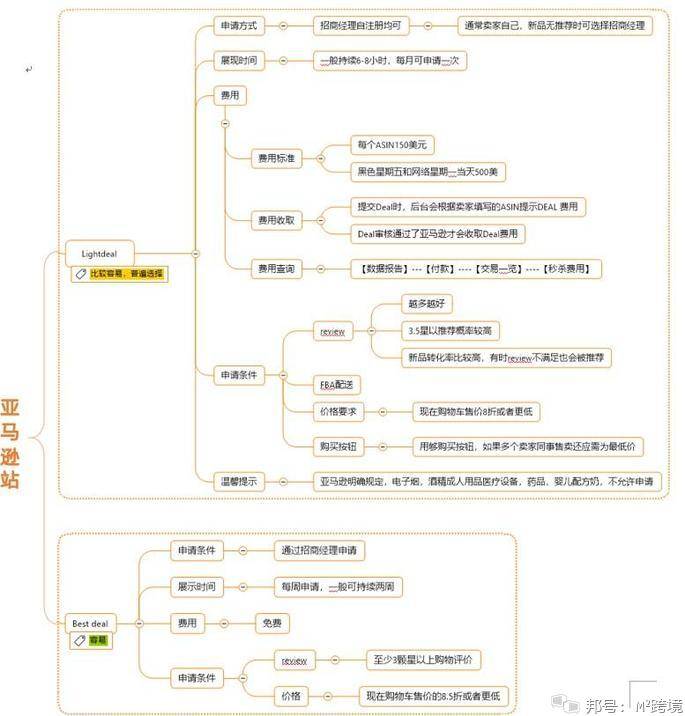Viewport: 685px width, 716px height.
Task: Click the tag icon under Best deal
Action: tap(80, 641)
